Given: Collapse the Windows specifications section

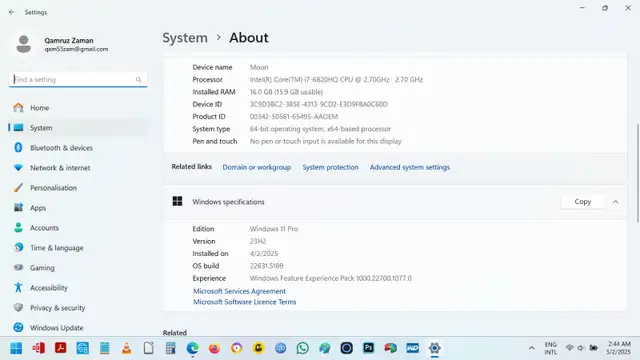Looking at the screenshot, I should pyautogui.click(x=615, y=202).
